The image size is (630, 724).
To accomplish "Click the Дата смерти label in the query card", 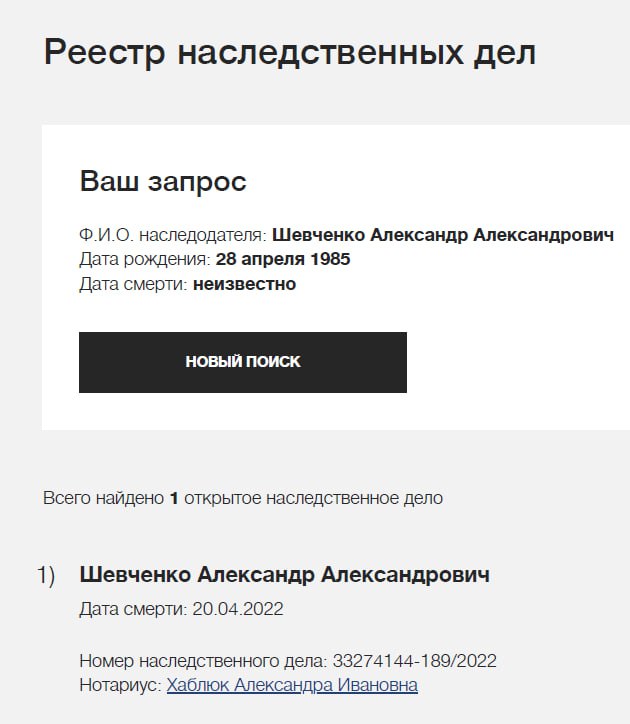I will 132,284.
